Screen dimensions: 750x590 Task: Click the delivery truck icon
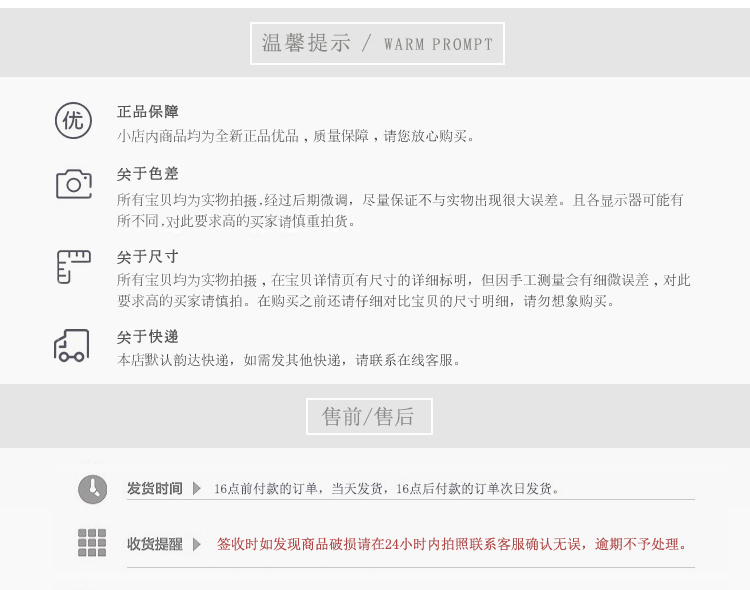pyautogui.click(x=72, y=346)
